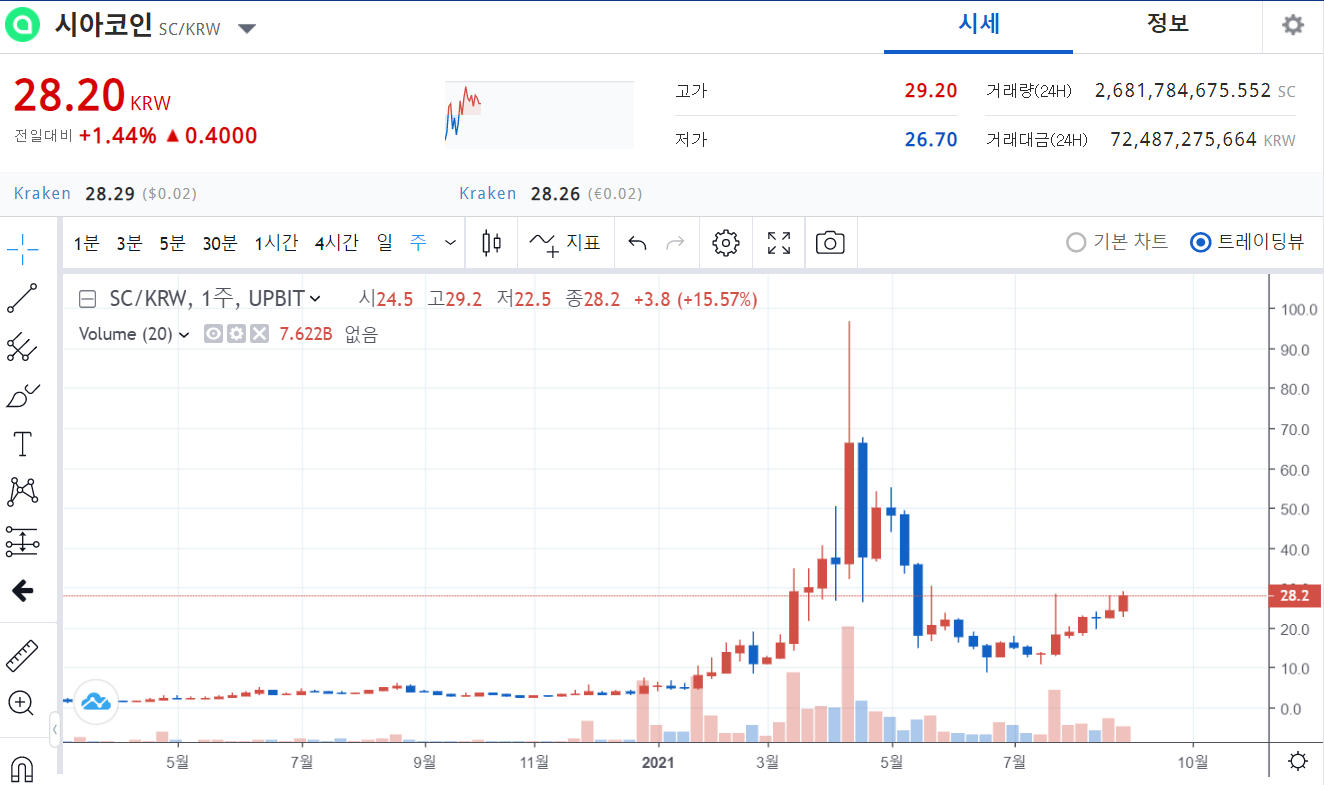The width and height of the screenshot is (1324, 785).
Task: Select the 기본 차트 radio option
Action: click(1117, 242)
